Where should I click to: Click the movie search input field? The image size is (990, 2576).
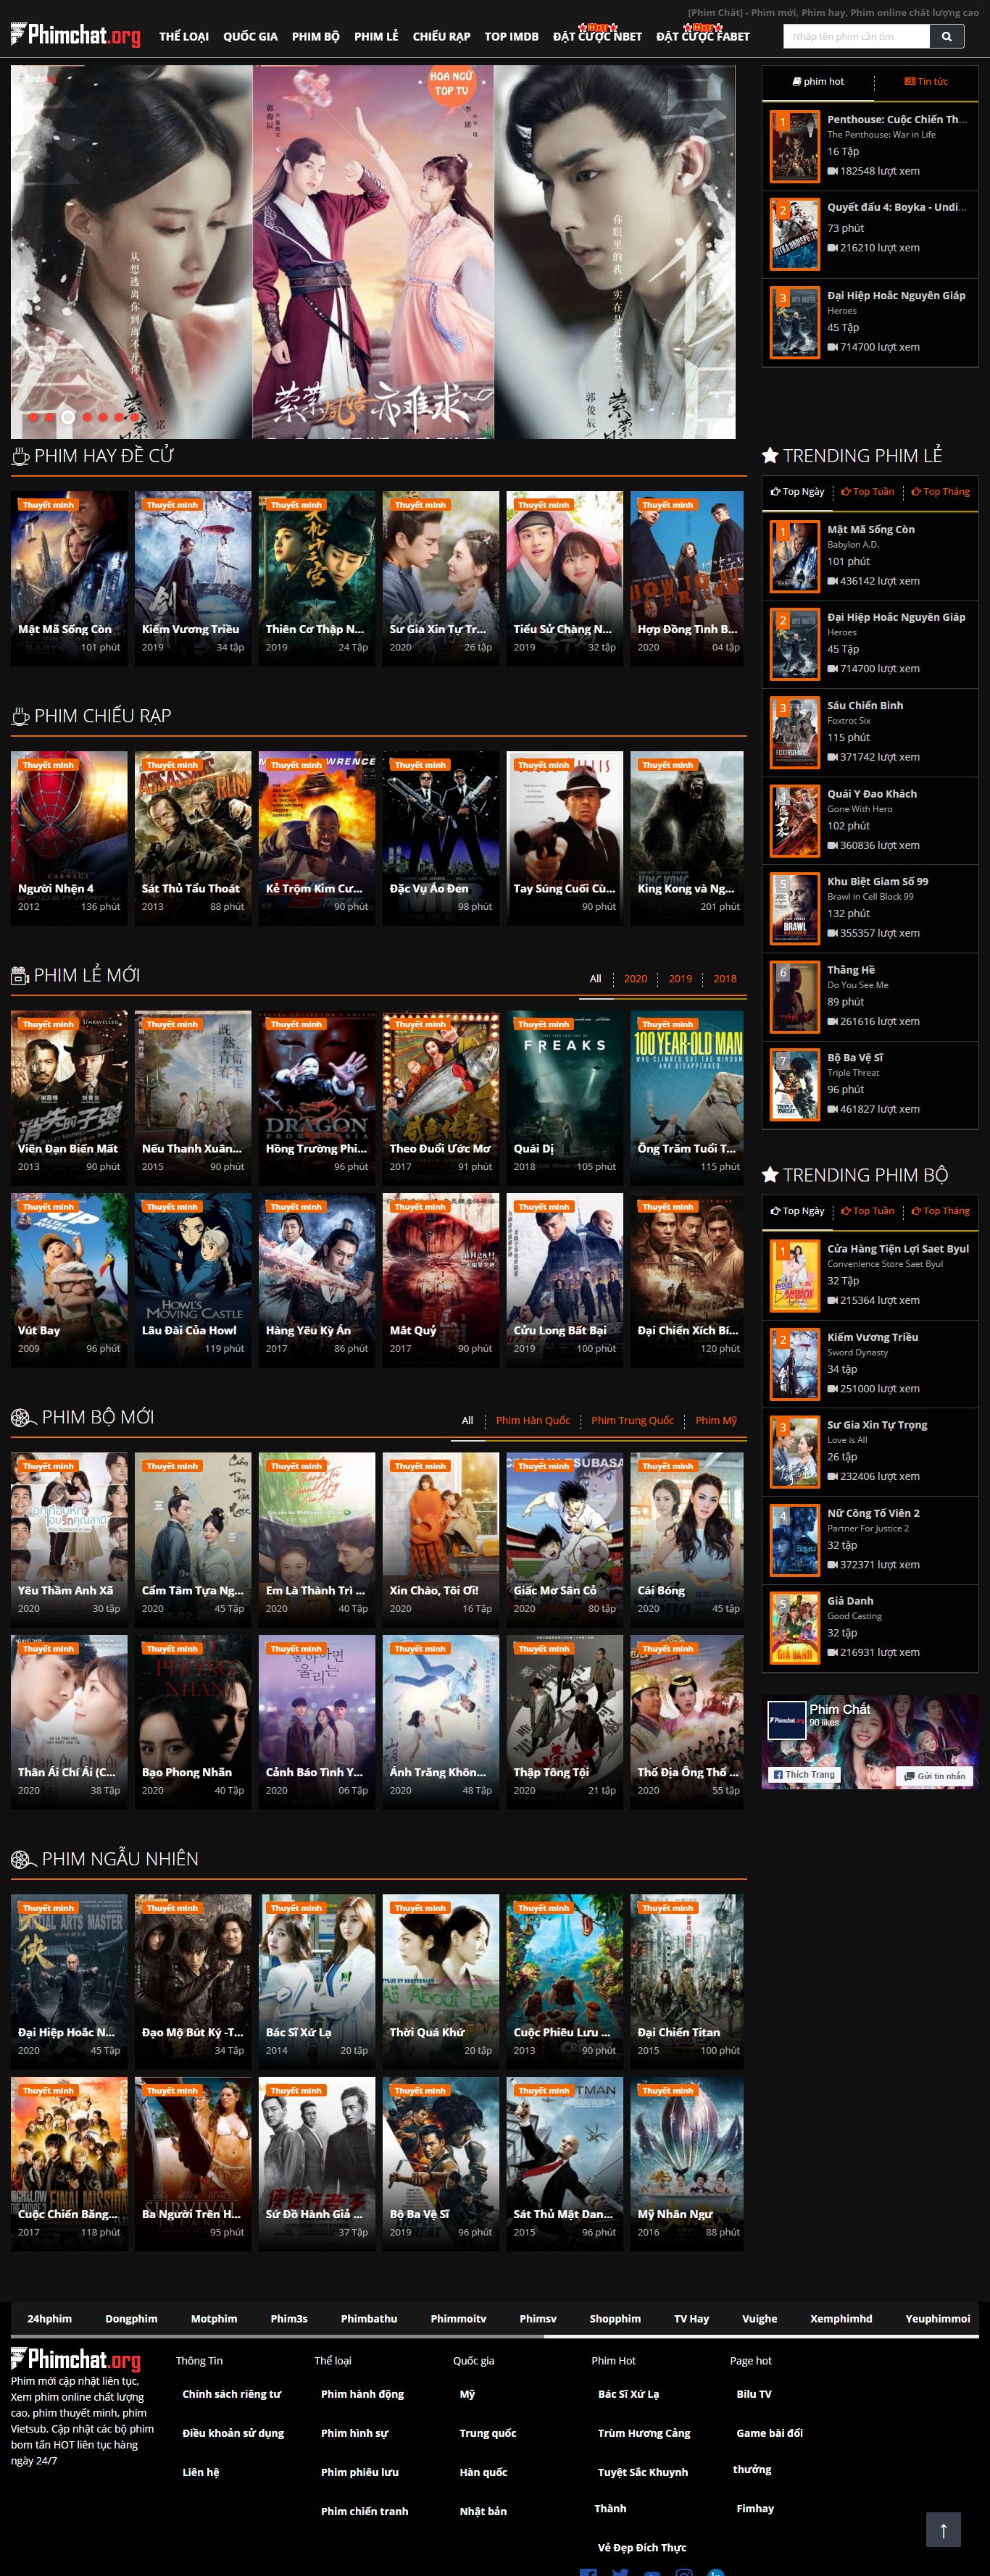click(856, 37)
